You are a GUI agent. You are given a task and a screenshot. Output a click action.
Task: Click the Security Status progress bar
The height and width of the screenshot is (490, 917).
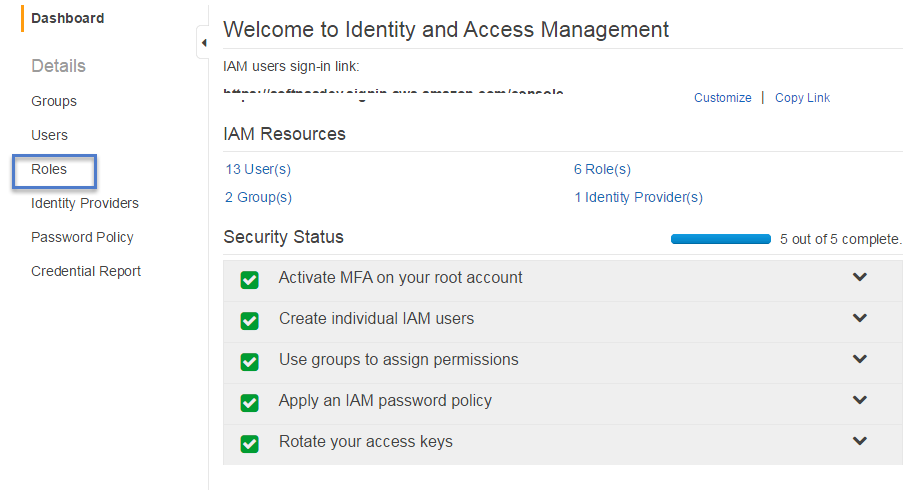(x=720, y=239)
